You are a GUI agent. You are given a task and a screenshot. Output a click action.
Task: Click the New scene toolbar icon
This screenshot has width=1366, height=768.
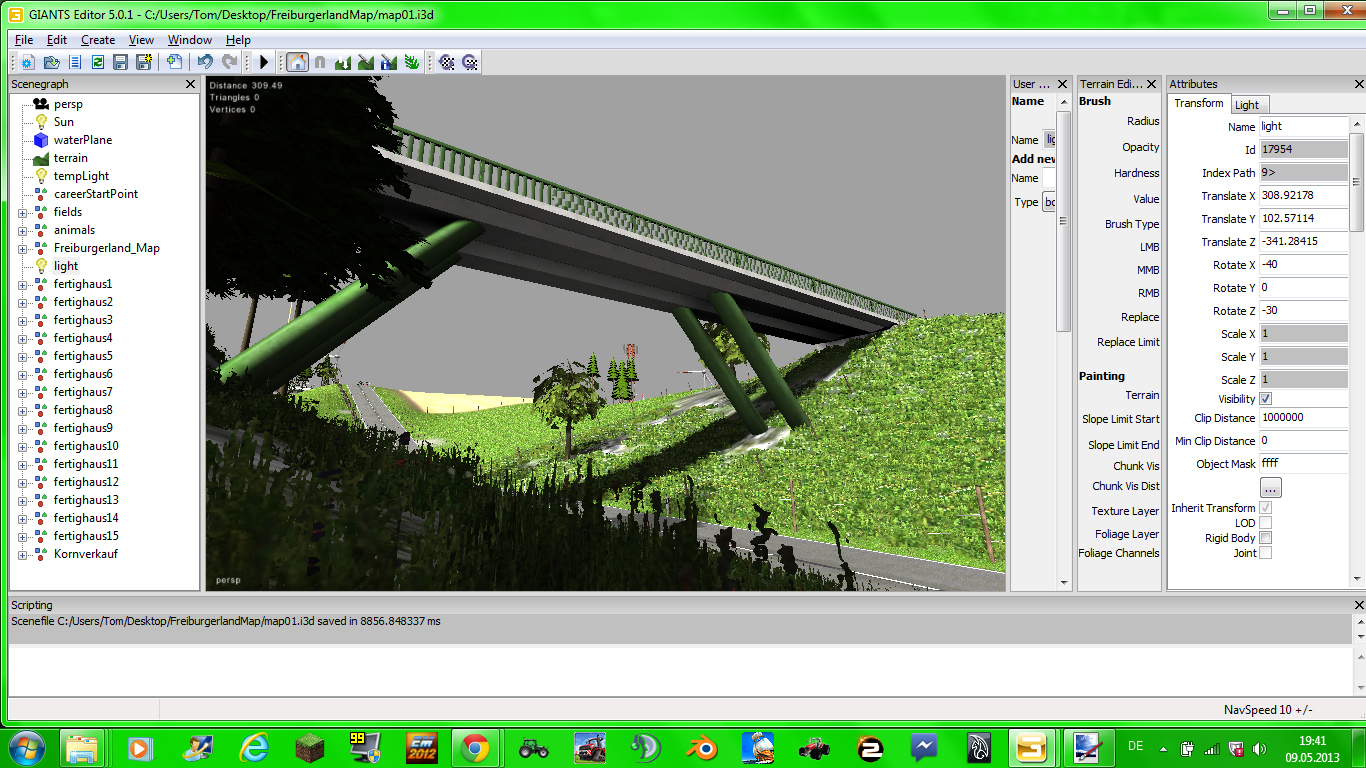(x=27, y=62)
